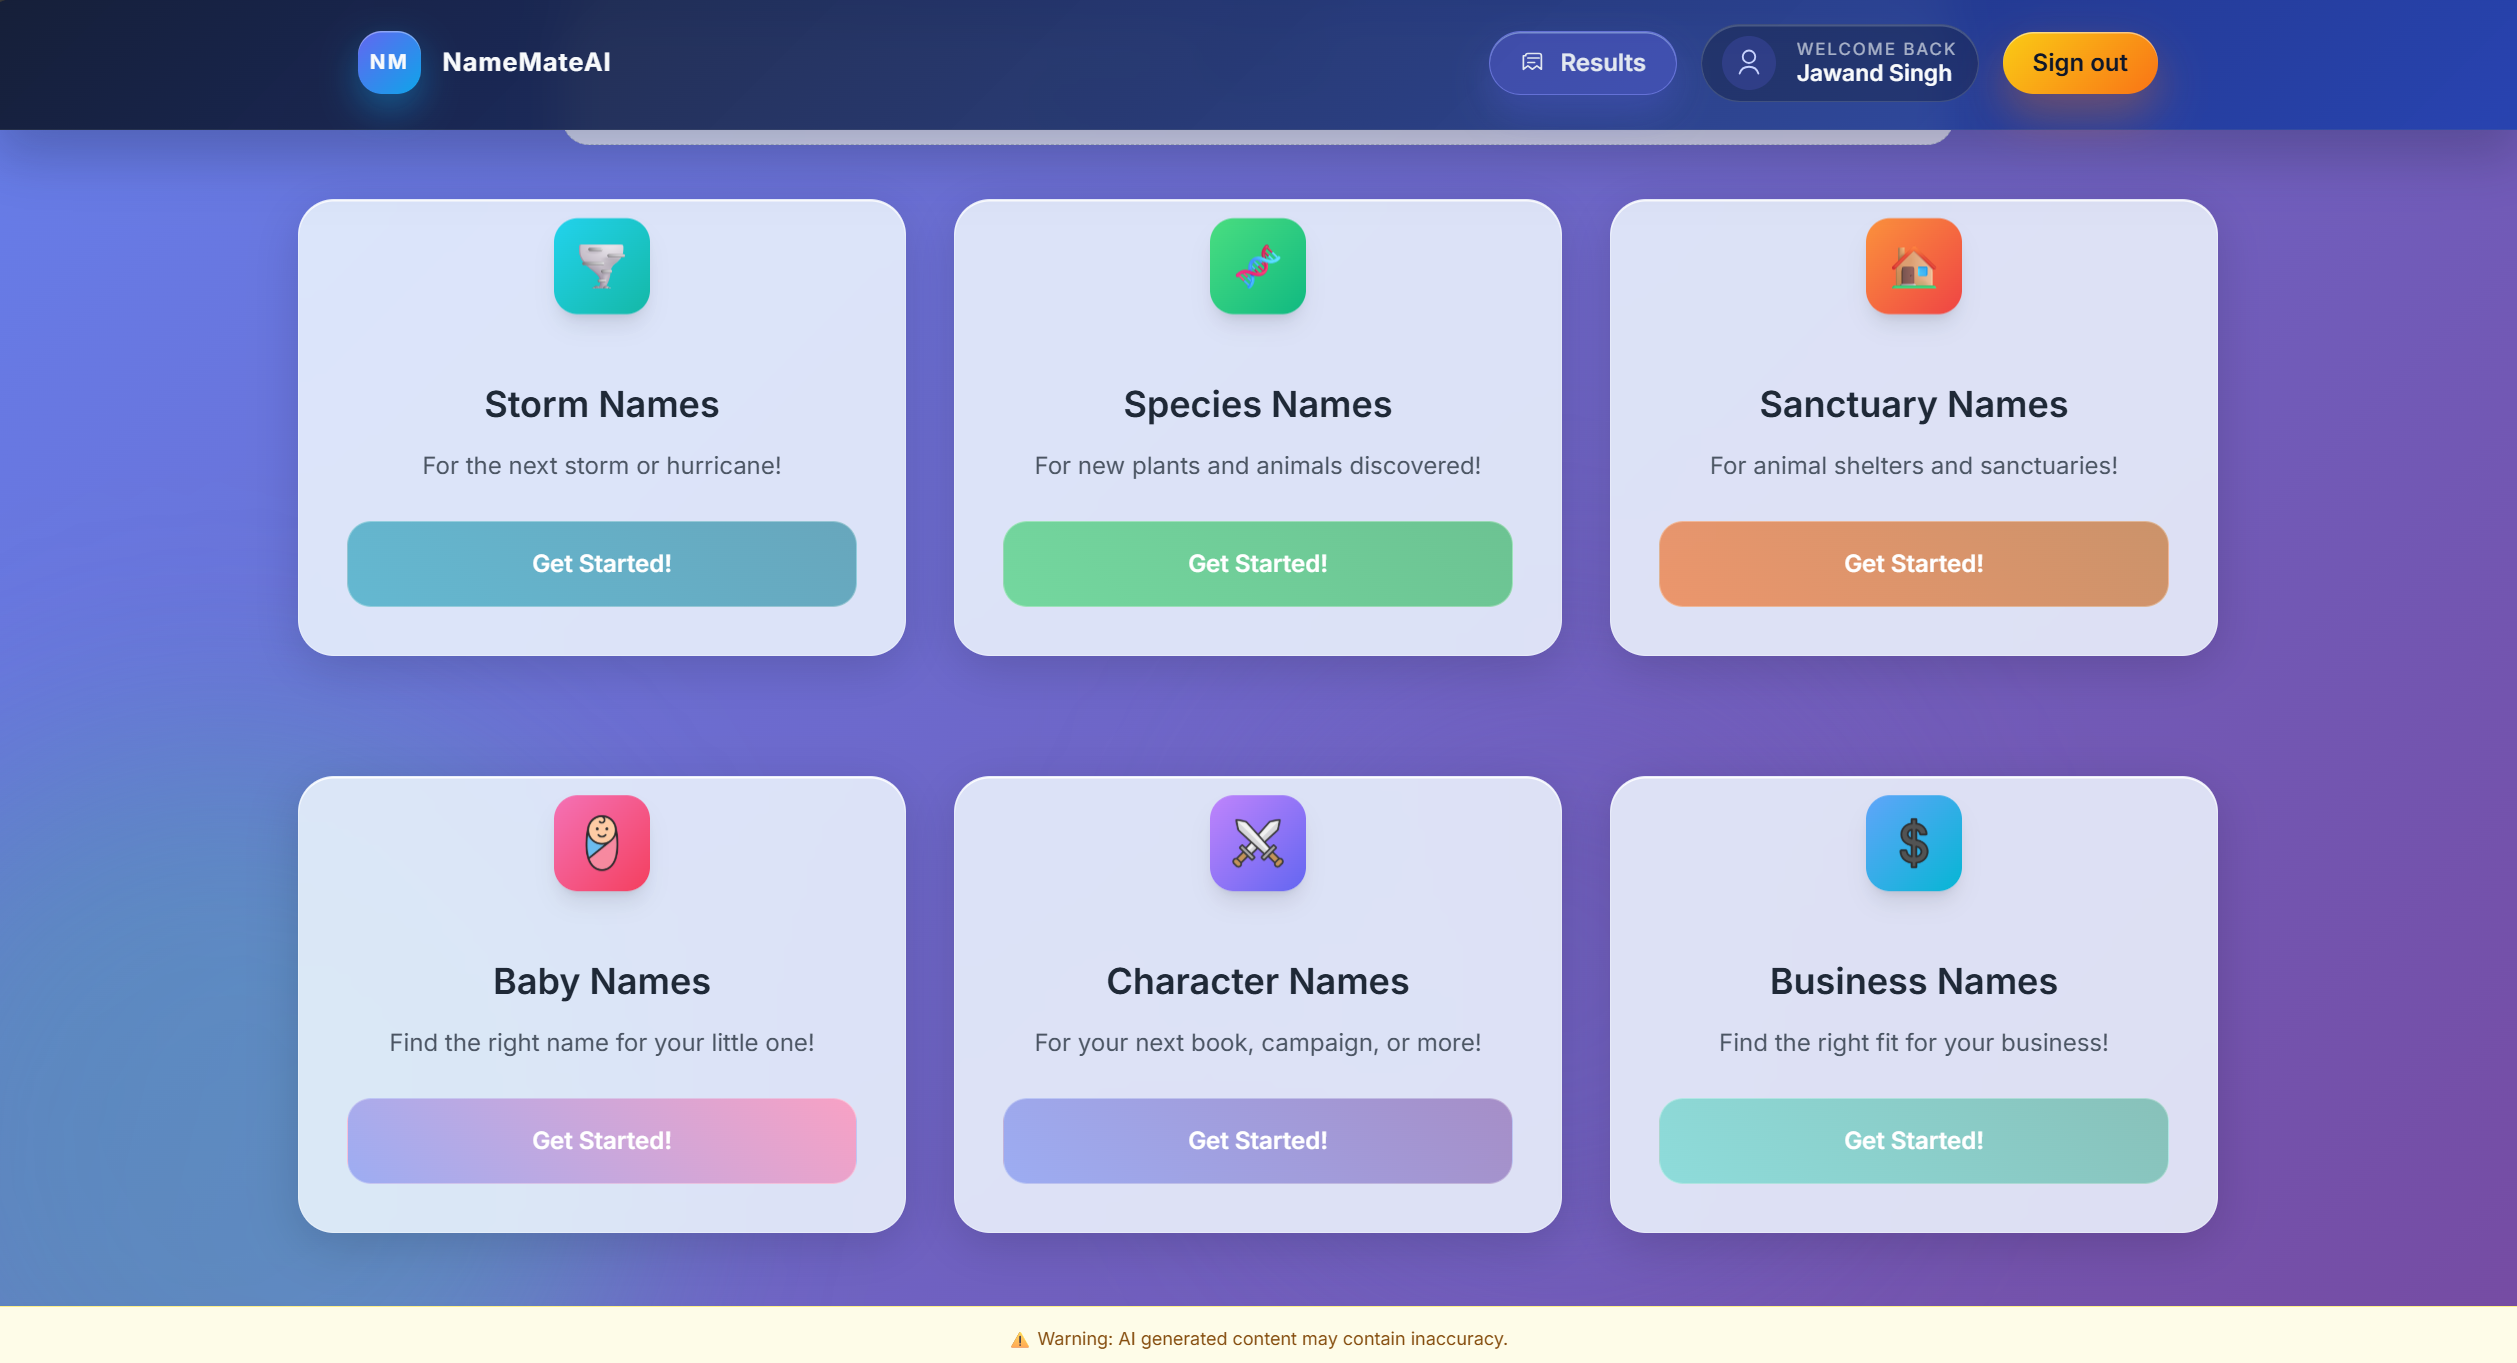
Task: Start generating Character Names
Action: point(1257,1141)
